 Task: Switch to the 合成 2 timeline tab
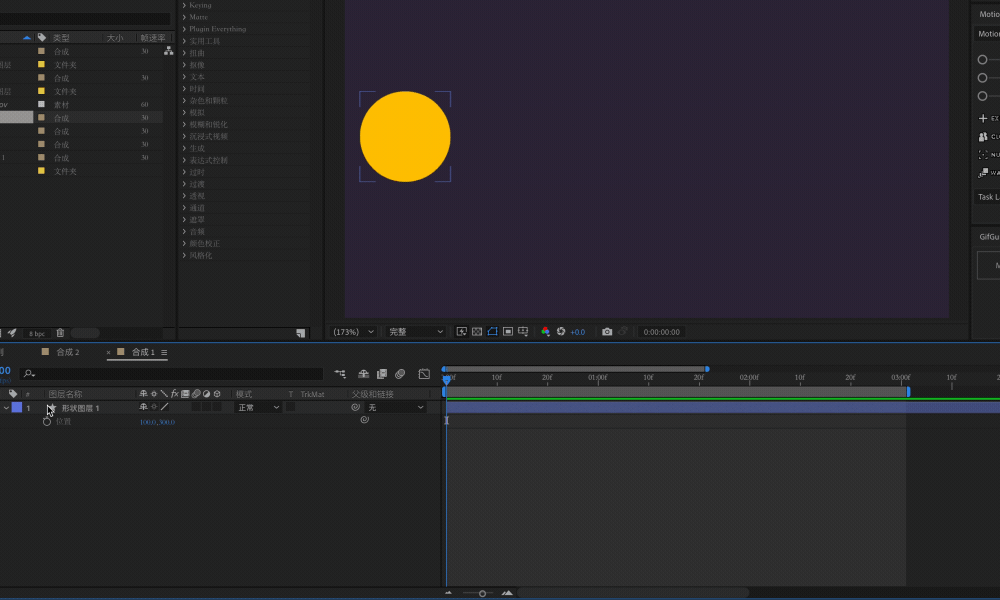[x=68, y=352]
